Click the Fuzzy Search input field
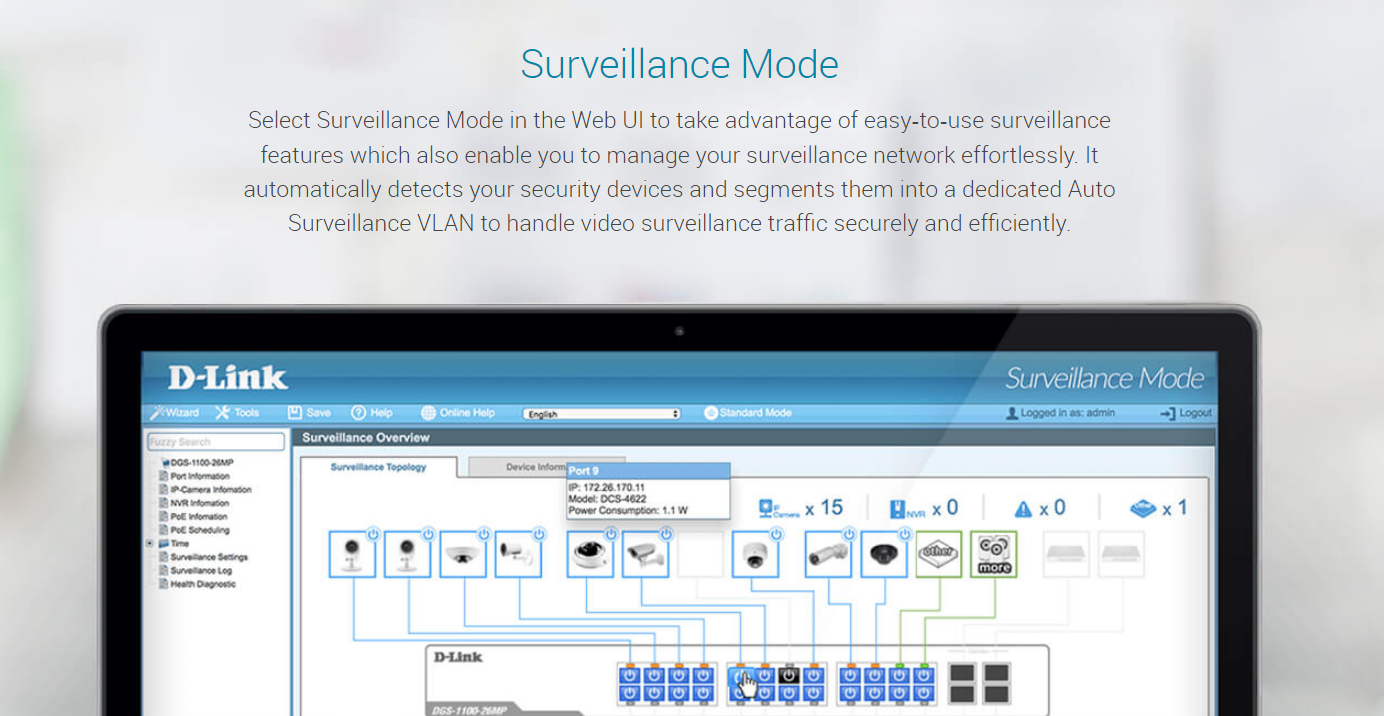Screen dimensions: 1384x716 point(216,442)
